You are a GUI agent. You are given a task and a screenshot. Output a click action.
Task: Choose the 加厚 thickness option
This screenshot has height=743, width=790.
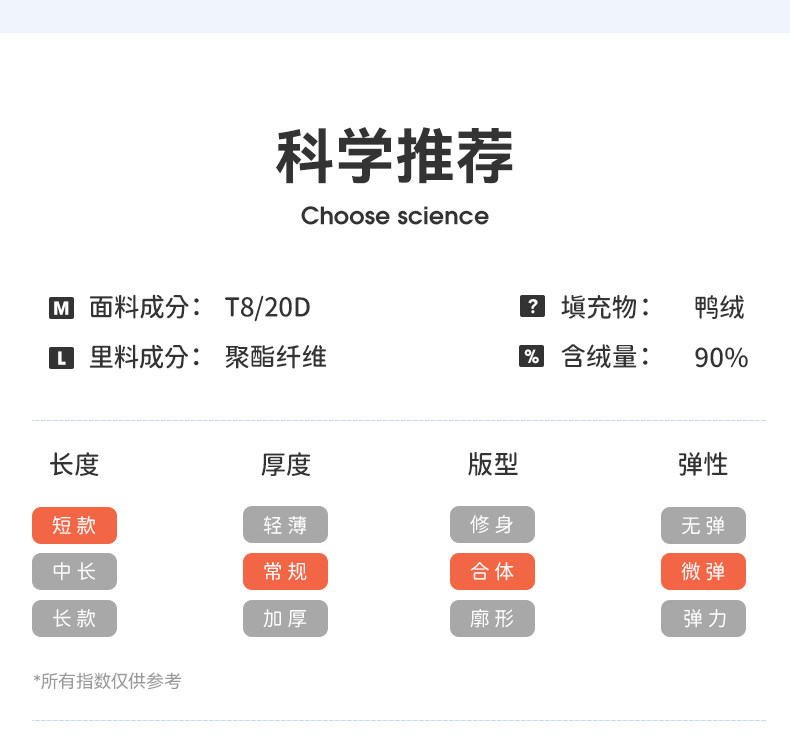pyautogui.click(x=285, y=619)
